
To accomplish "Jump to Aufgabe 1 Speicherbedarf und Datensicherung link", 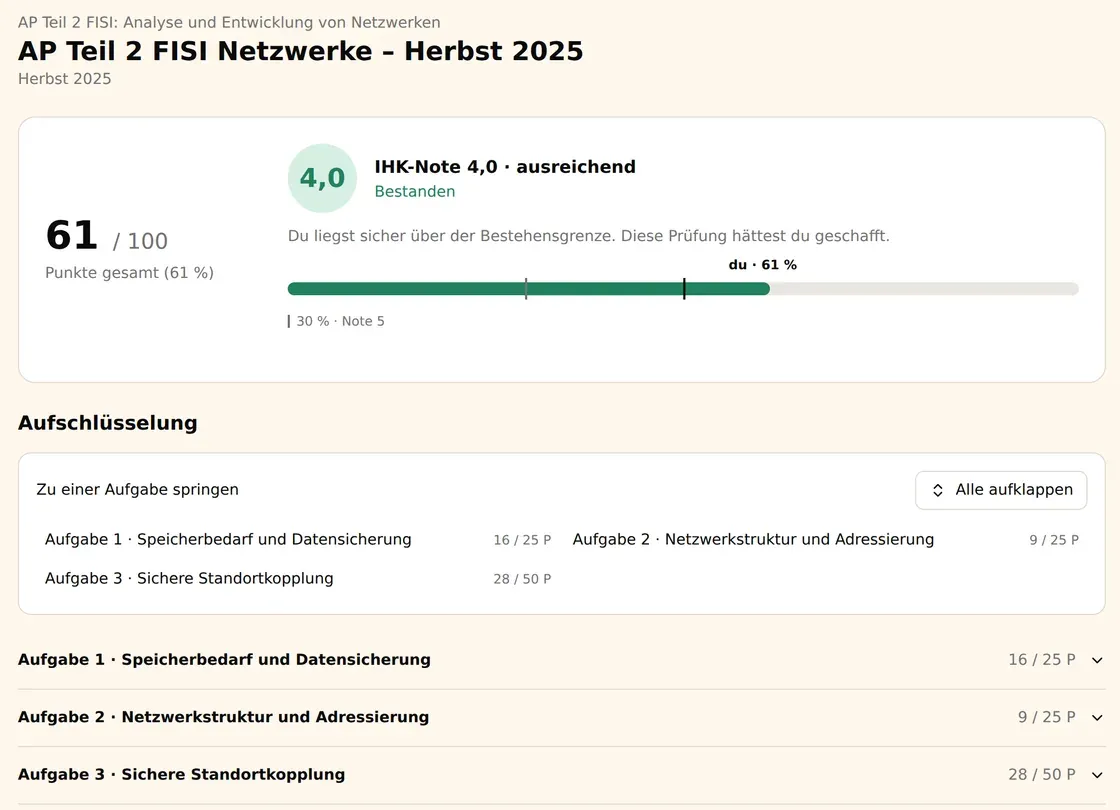I will [x=298, y=540].
